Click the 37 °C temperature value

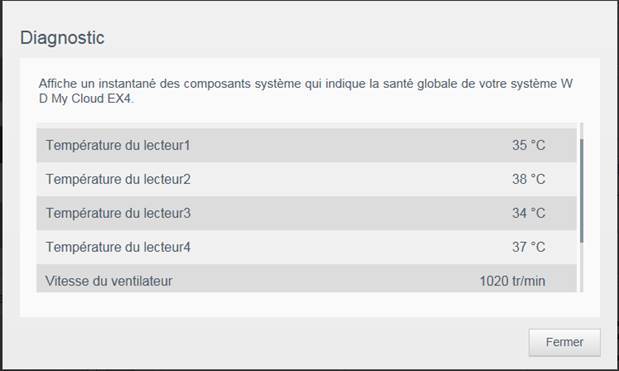tap(529, 247)
